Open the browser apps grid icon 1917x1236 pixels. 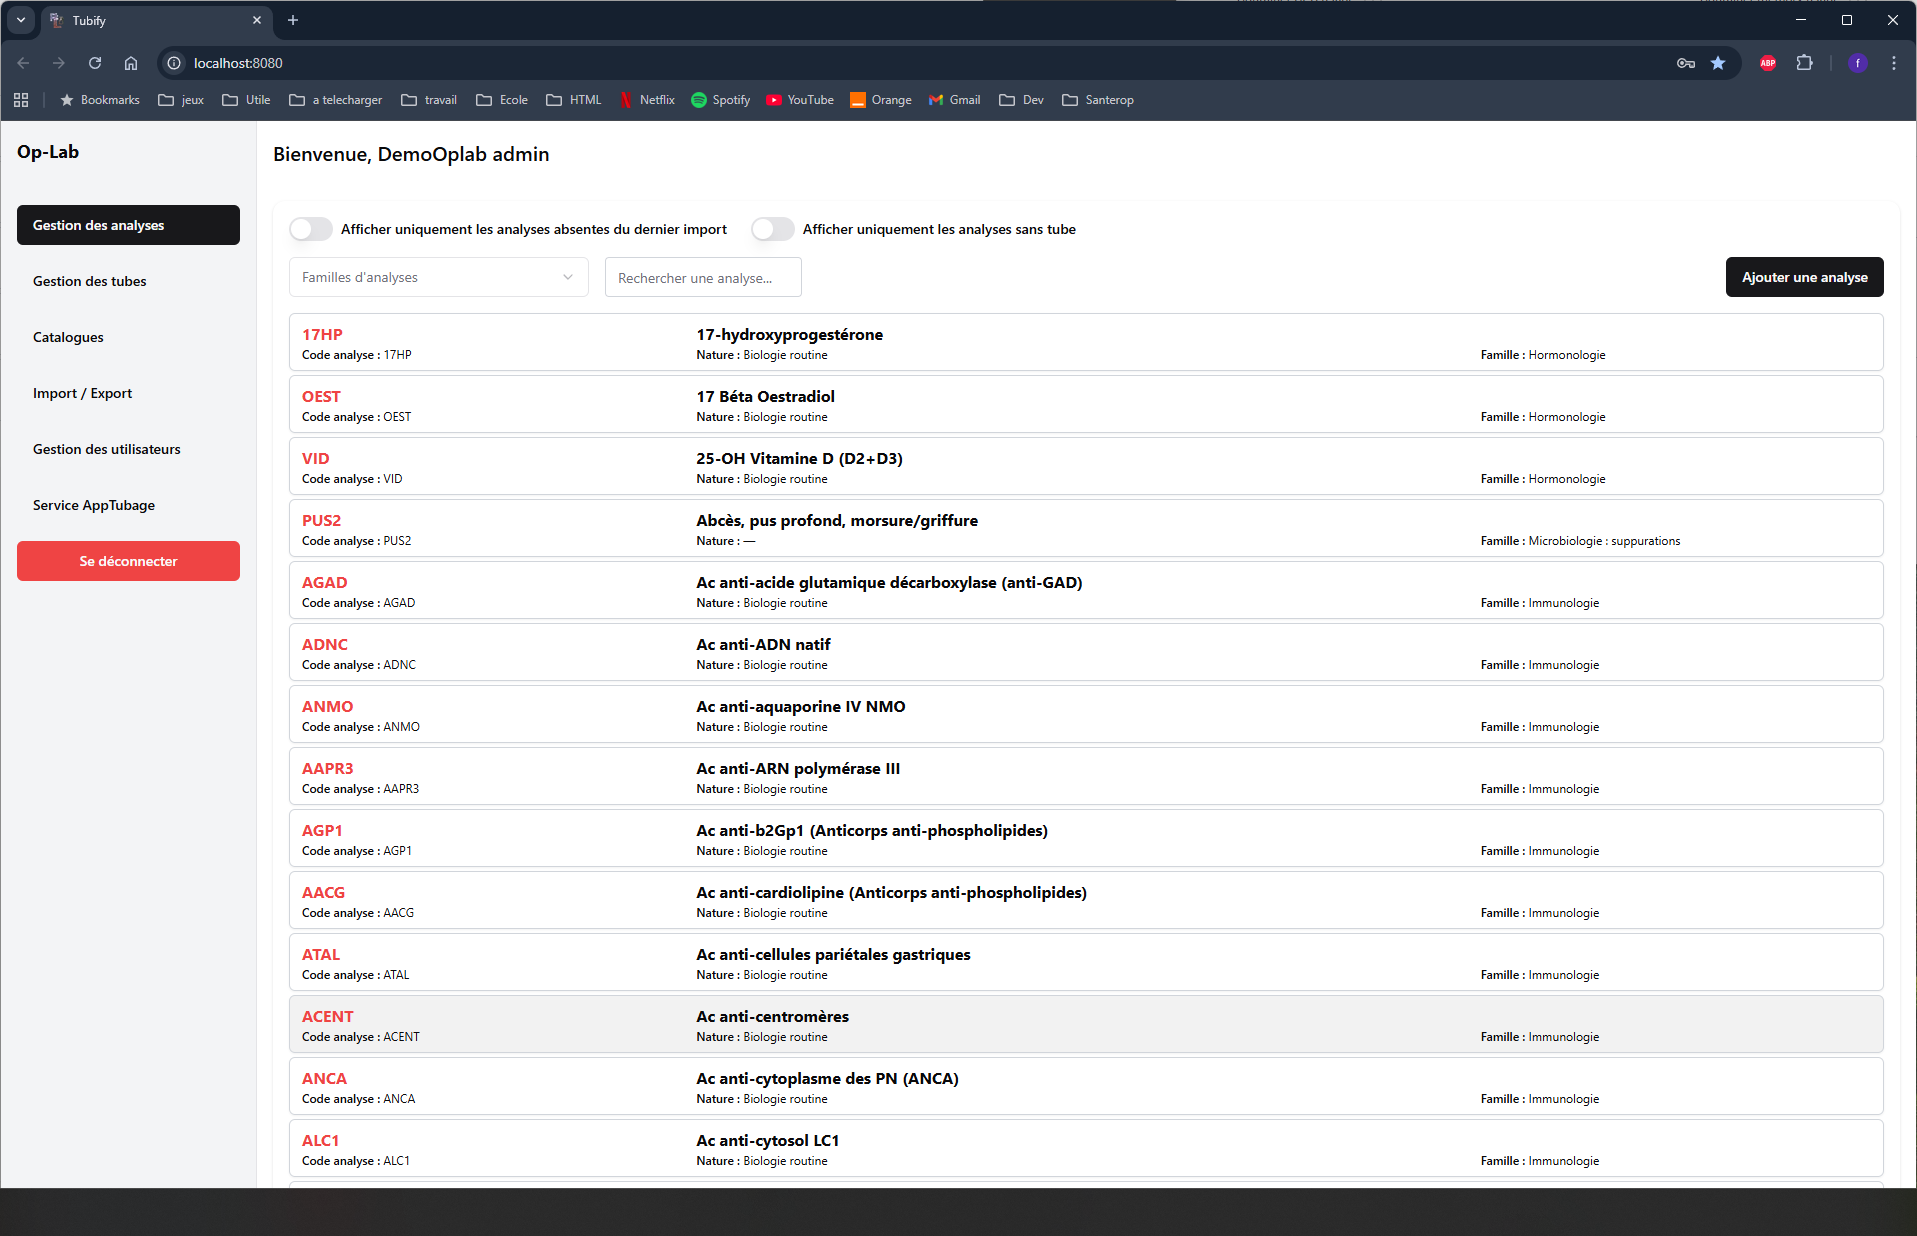pyautogui.click(x=21, y=100)
